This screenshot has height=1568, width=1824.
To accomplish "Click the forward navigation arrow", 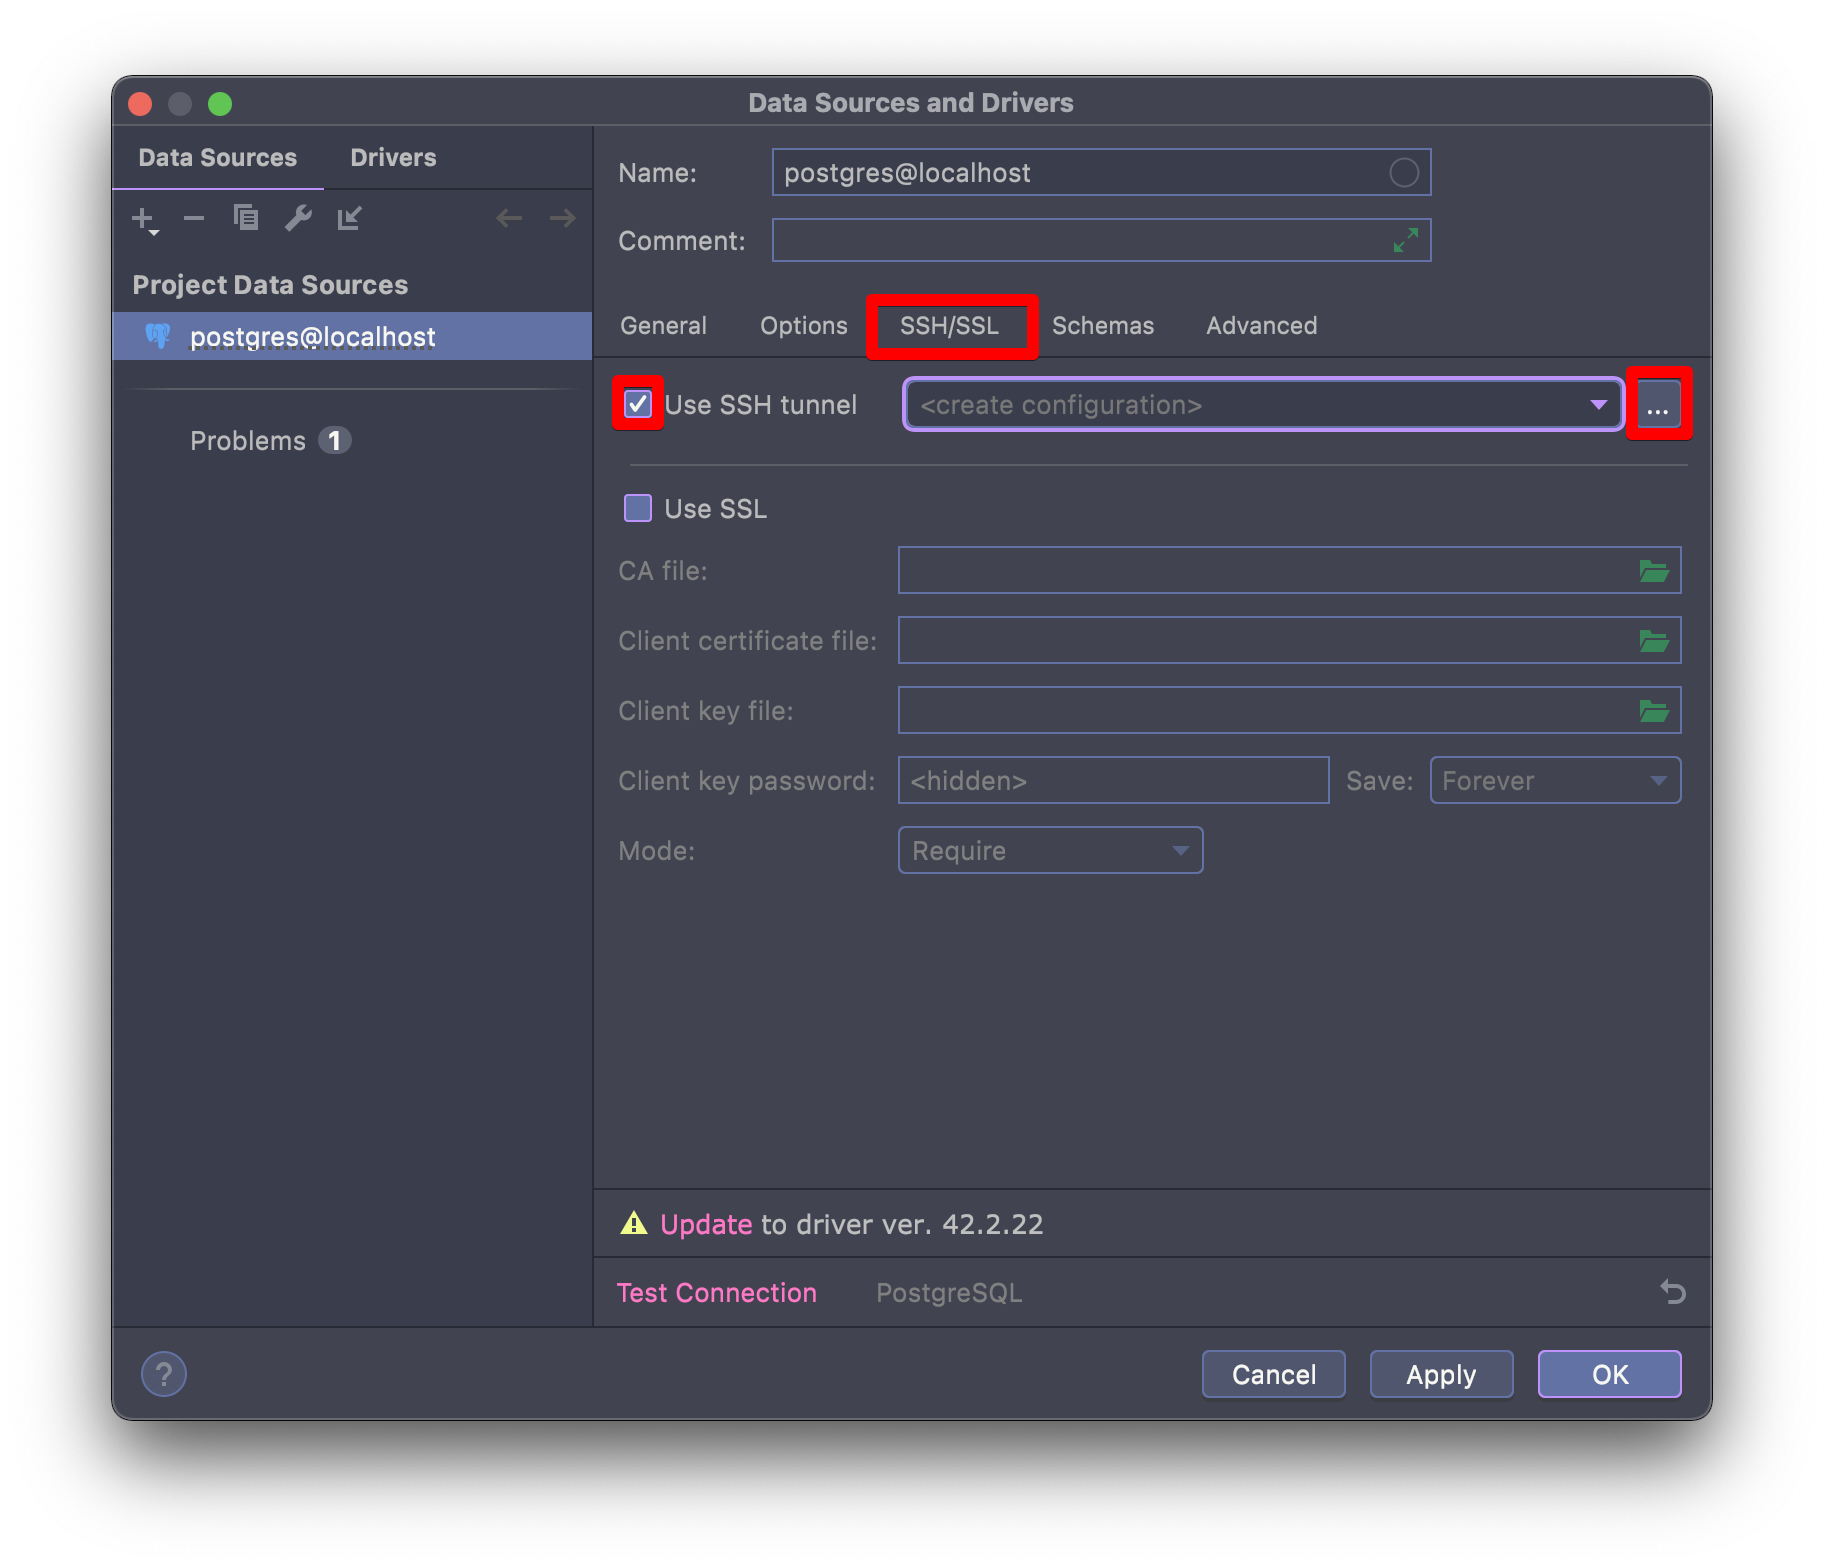I will tap(562, 218).
